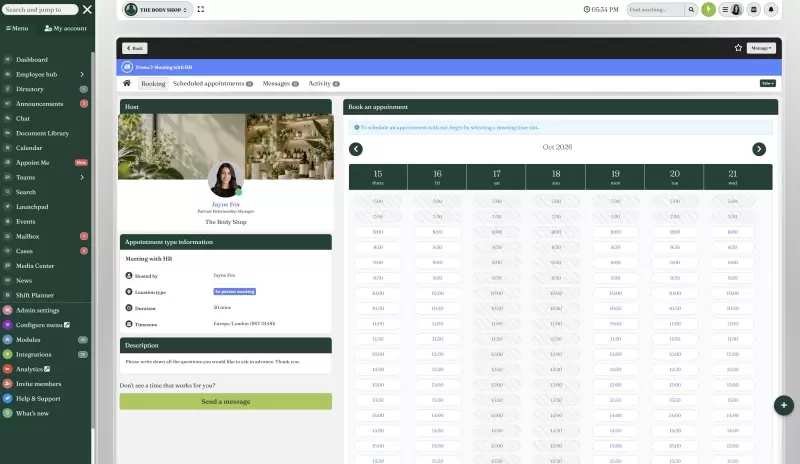Screen dimensions: 800x464
Task: Click the Help & Support icon
Action: pos(8,399)
